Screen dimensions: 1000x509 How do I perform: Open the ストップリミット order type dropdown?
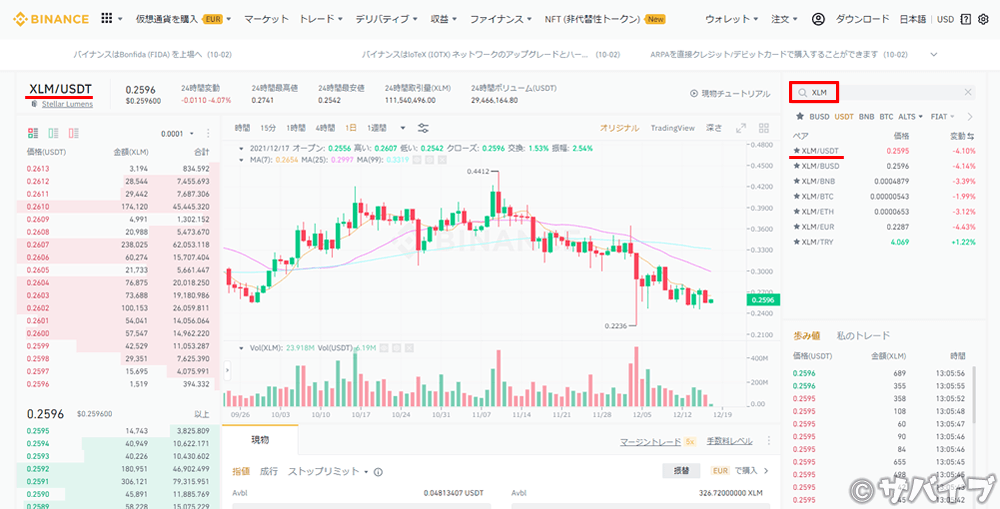pos(328,471)
